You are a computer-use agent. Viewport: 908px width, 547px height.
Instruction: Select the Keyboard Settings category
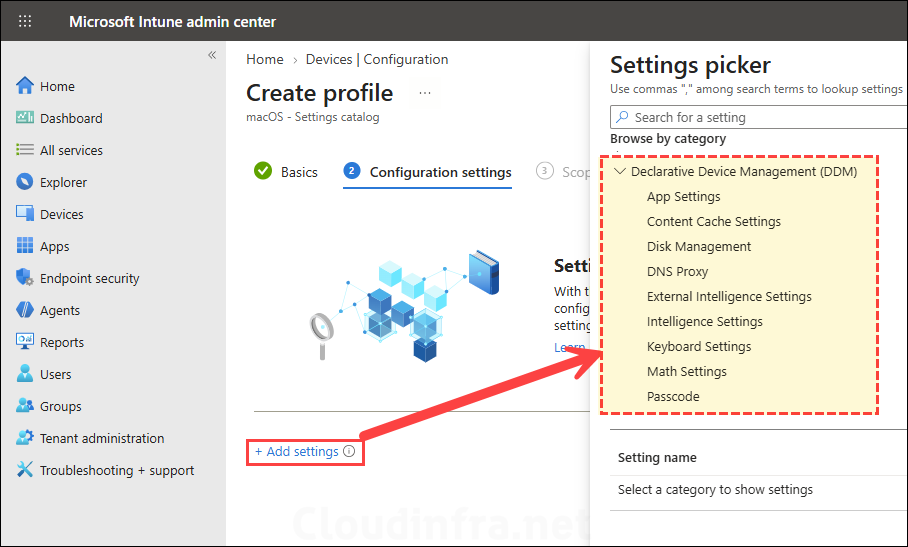click(698, 346)
